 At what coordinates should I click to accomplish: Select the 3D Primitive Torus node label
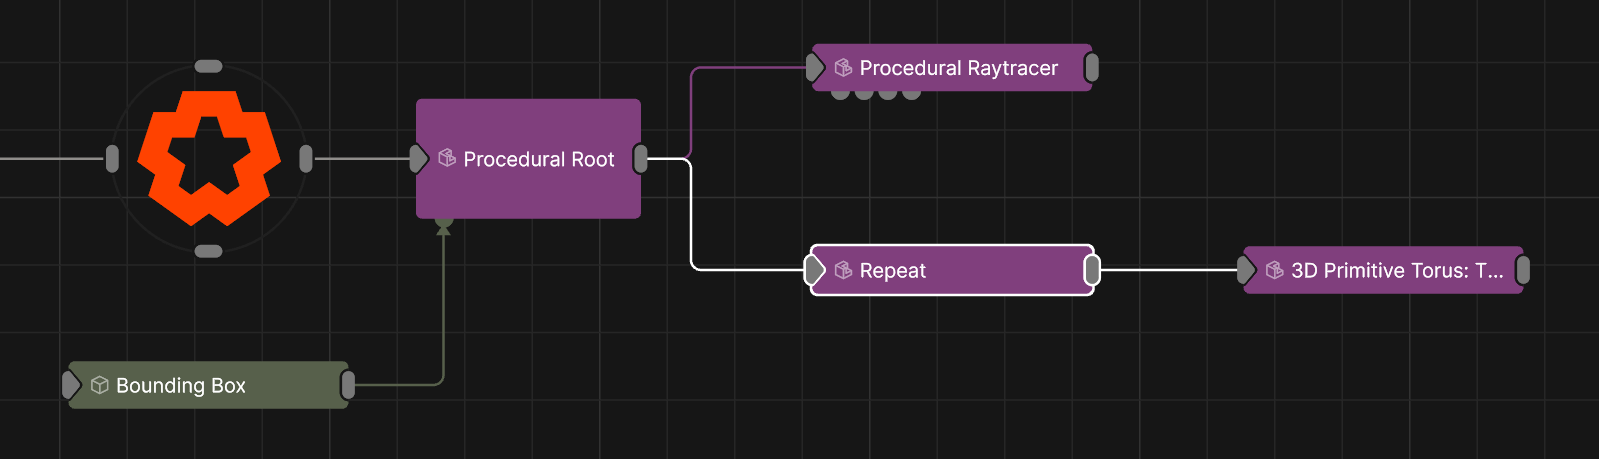[1396, 271]
